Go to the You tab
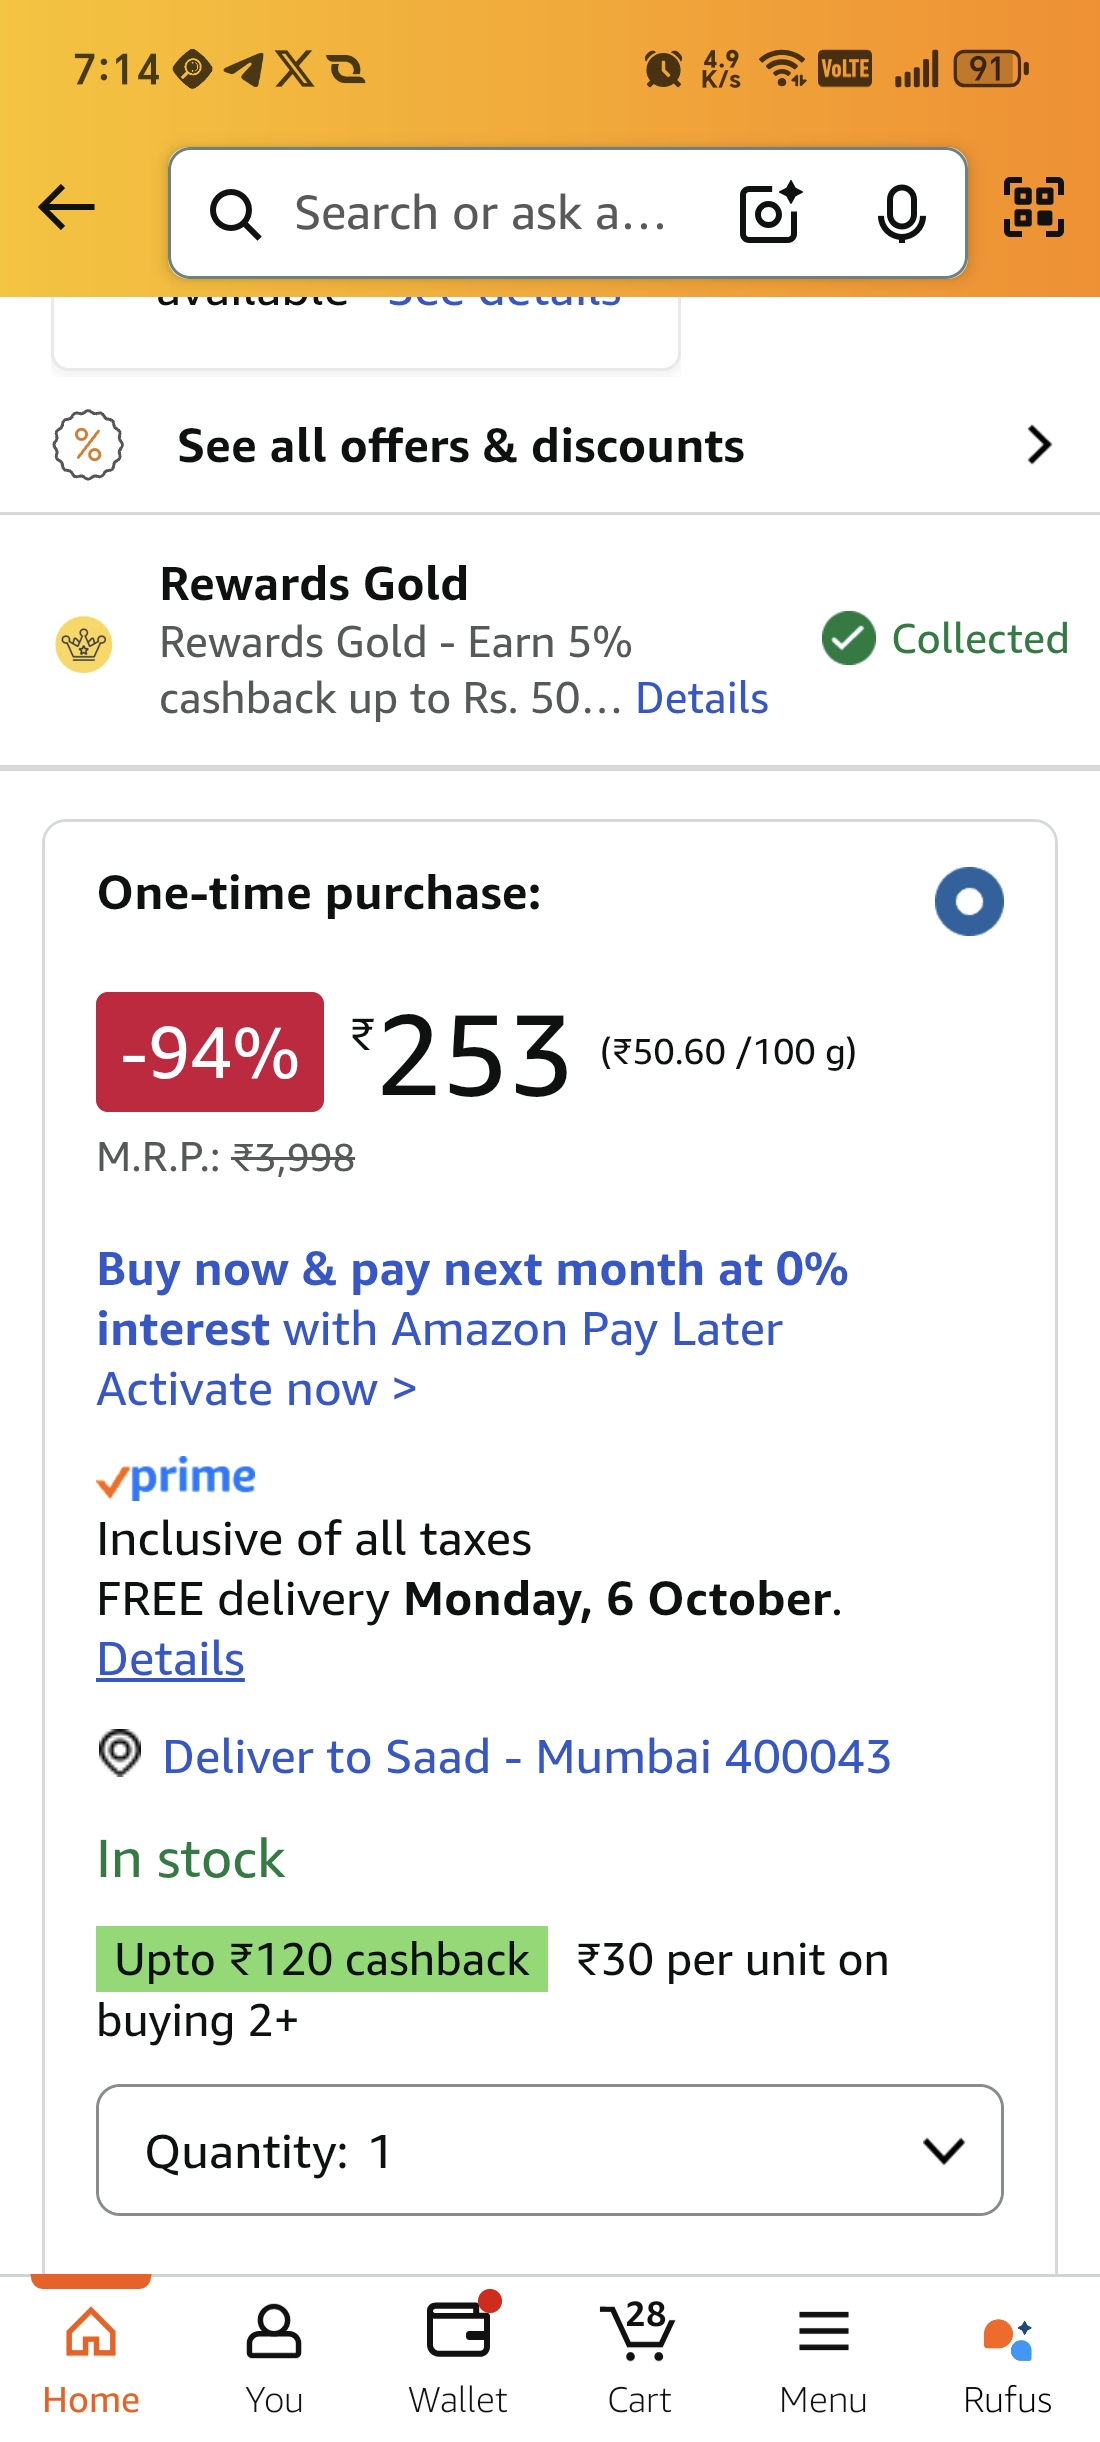This screenshot has height=2442, width=1100. [x=274, y=2355]
